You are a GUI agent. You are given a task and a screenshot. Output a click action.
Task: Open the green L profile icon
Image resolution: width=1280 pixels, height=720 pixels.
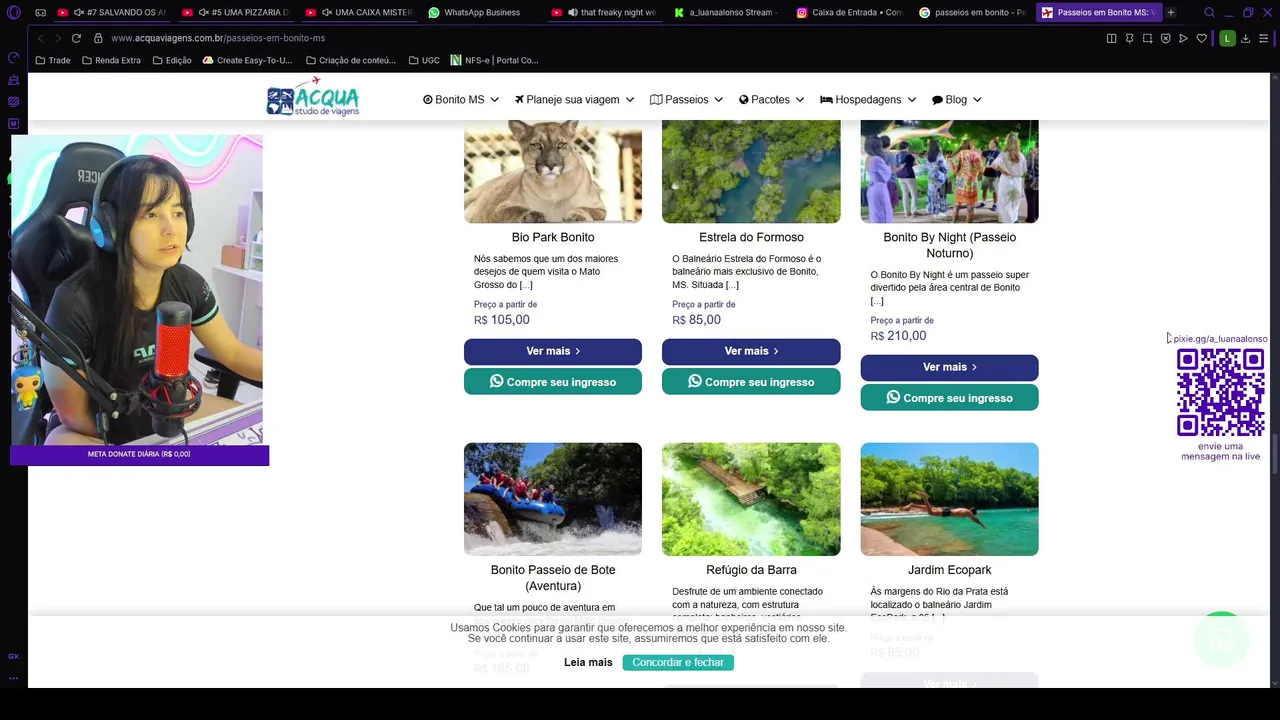[x=1227, y=38]
